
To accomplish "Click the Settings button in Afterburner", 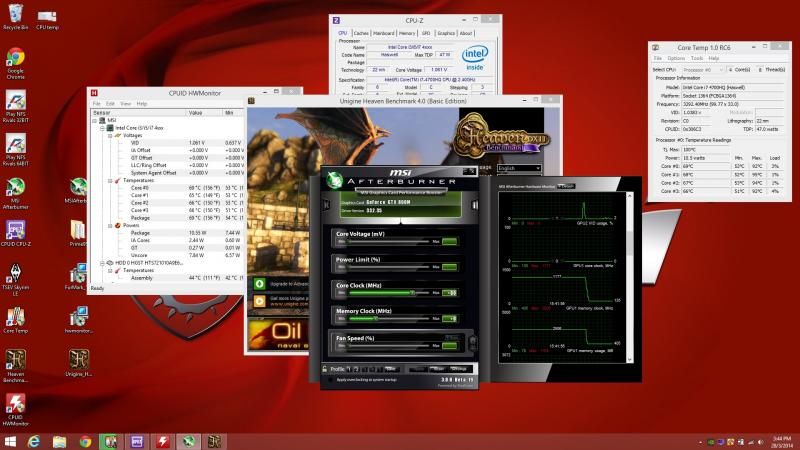I will click(x=459, y=369).
